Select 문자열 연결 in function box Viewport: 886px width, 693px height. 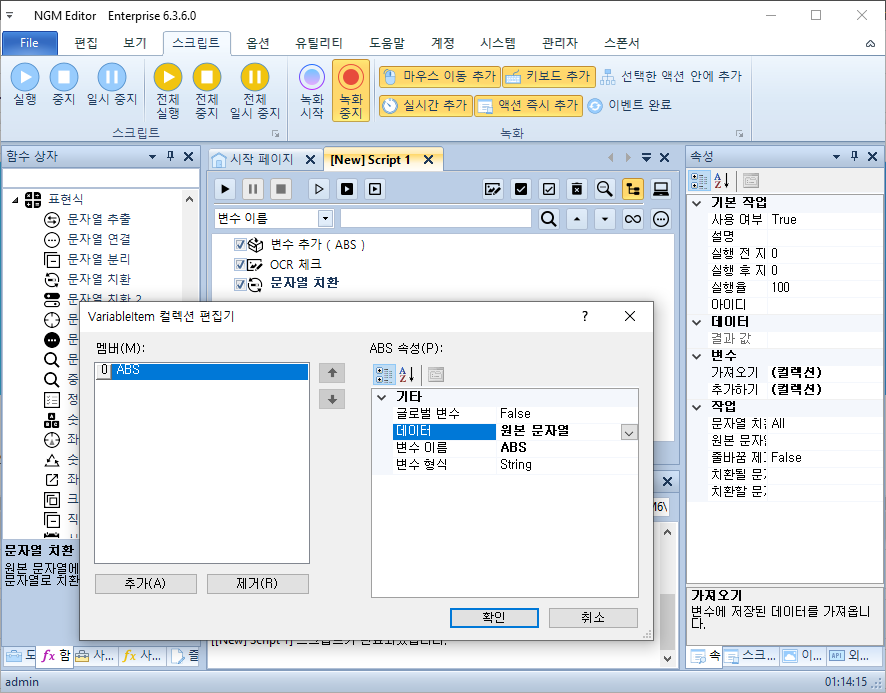[x=98, y=239]
